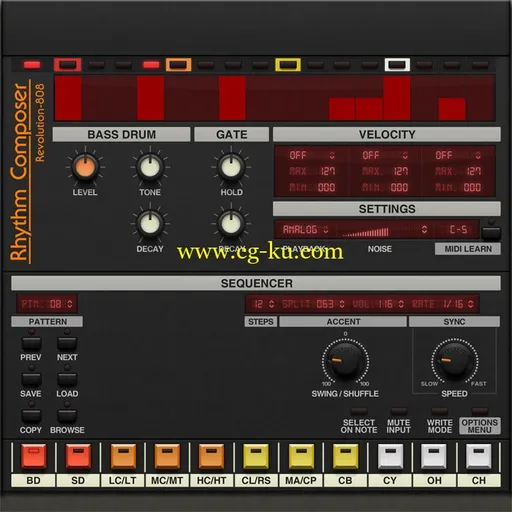Toggle the red-framed step 1 button
The width and height of the screenshot is (512, 512).
point(67,65)
